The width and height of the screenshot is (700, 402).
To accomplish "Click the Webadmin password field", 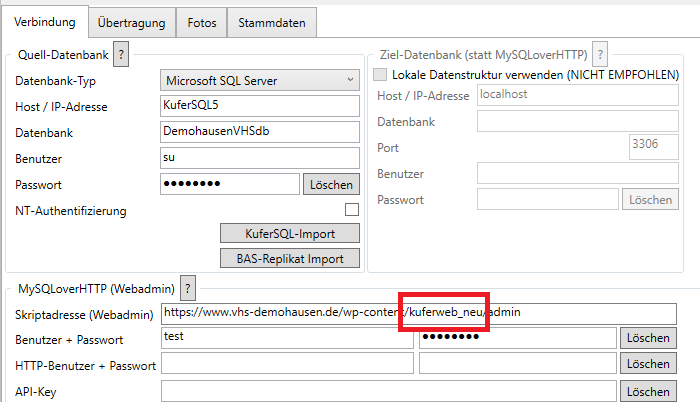I will click(x=518, y=338).
